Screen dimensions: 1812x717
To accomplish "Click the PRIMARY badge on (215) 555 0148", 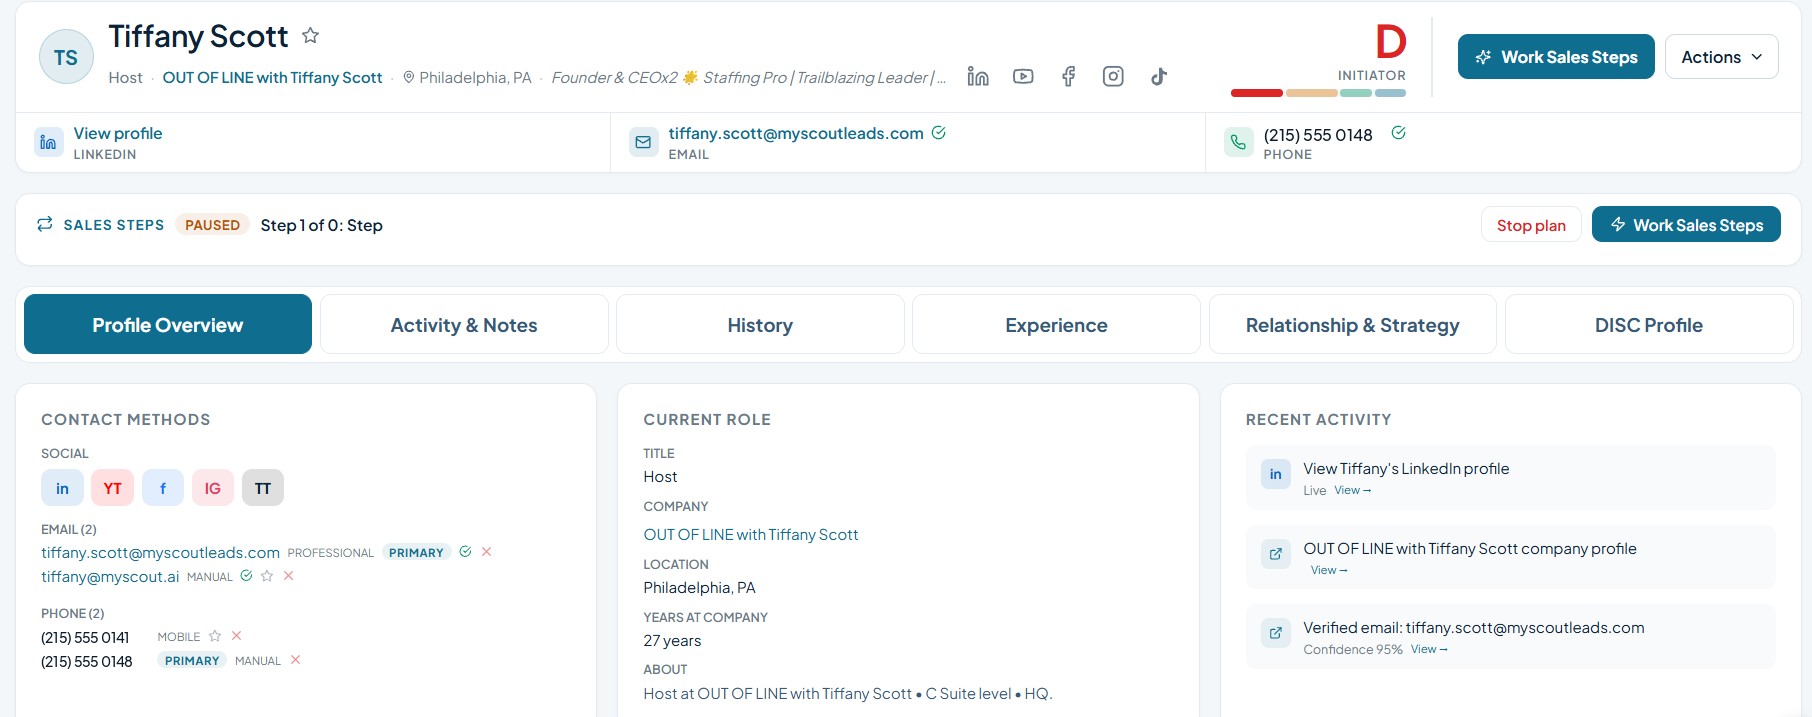I will tap(192, 660).
